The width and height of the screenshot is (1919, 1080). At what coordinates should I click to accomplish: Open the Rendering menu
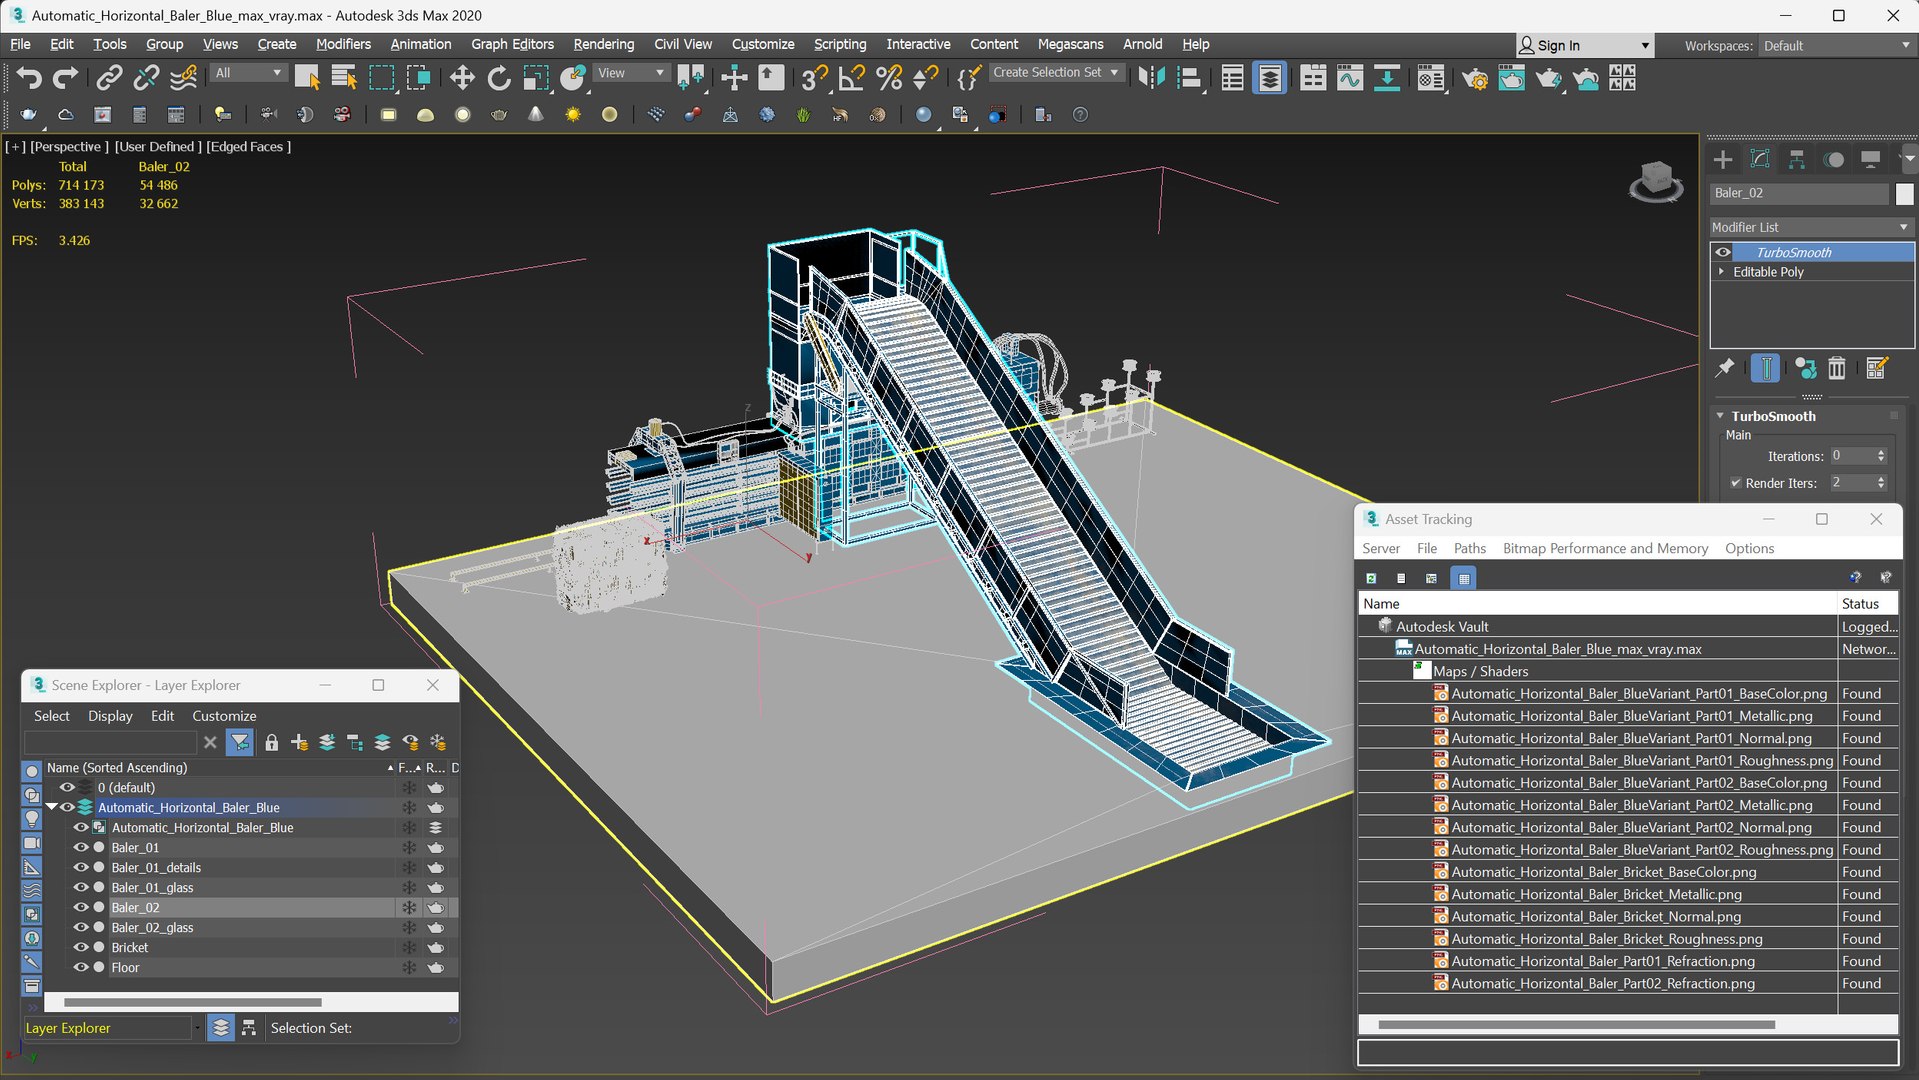(603, 44)
